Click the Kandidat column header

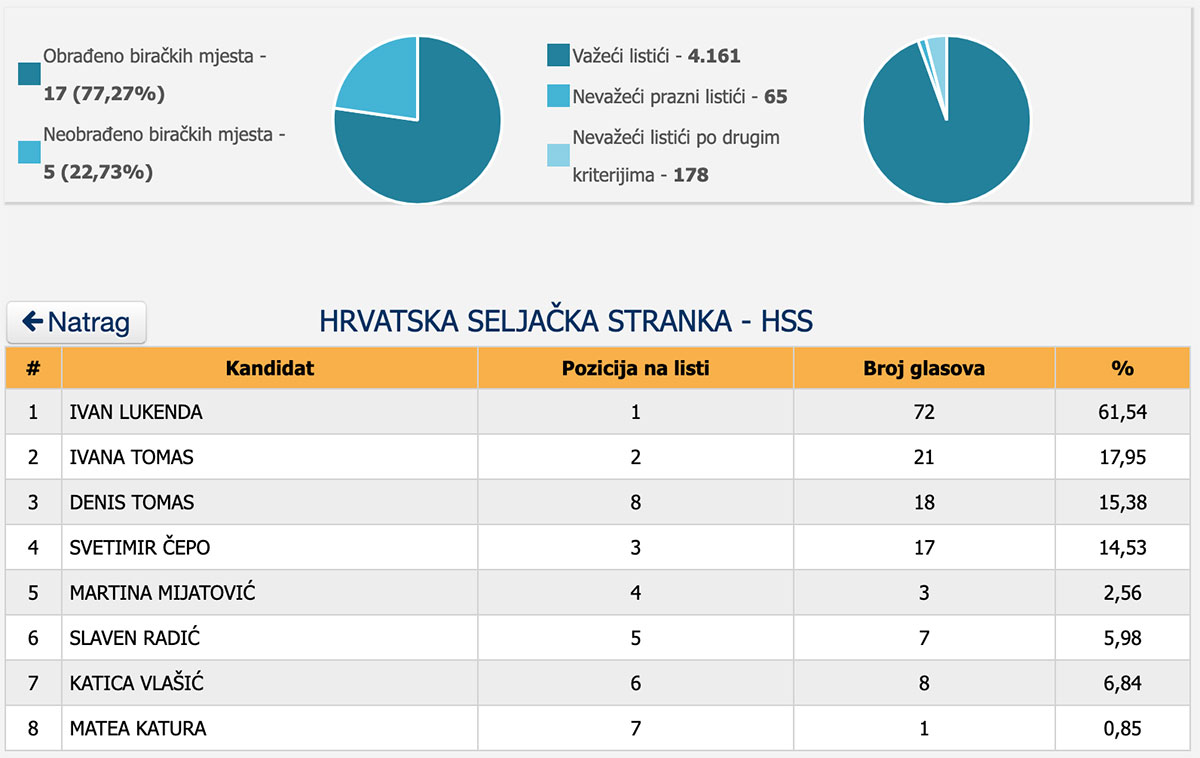[270, 368]
